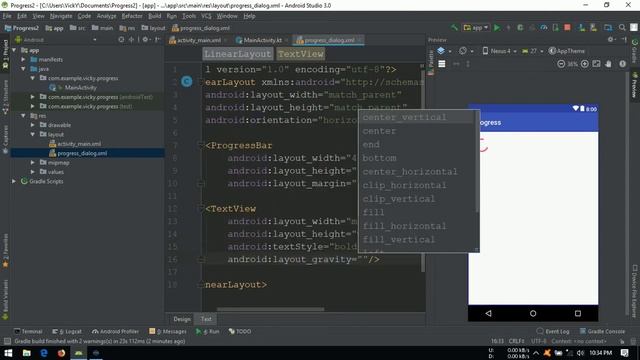The image size is (640, 360).
Task: Expand the mipmap folder
Action: click(33, 162)
